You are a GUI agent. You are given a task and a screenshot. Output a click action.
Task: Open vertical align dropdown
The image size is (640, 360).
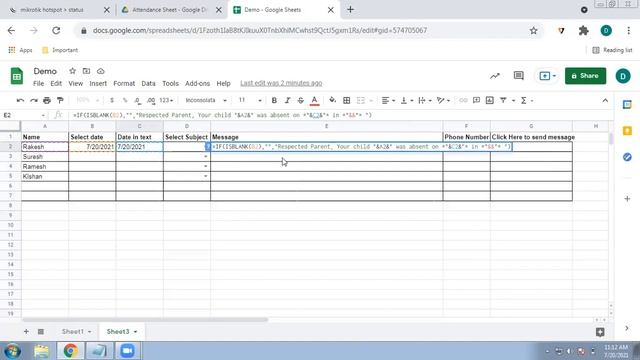click(x=407, y=100)
